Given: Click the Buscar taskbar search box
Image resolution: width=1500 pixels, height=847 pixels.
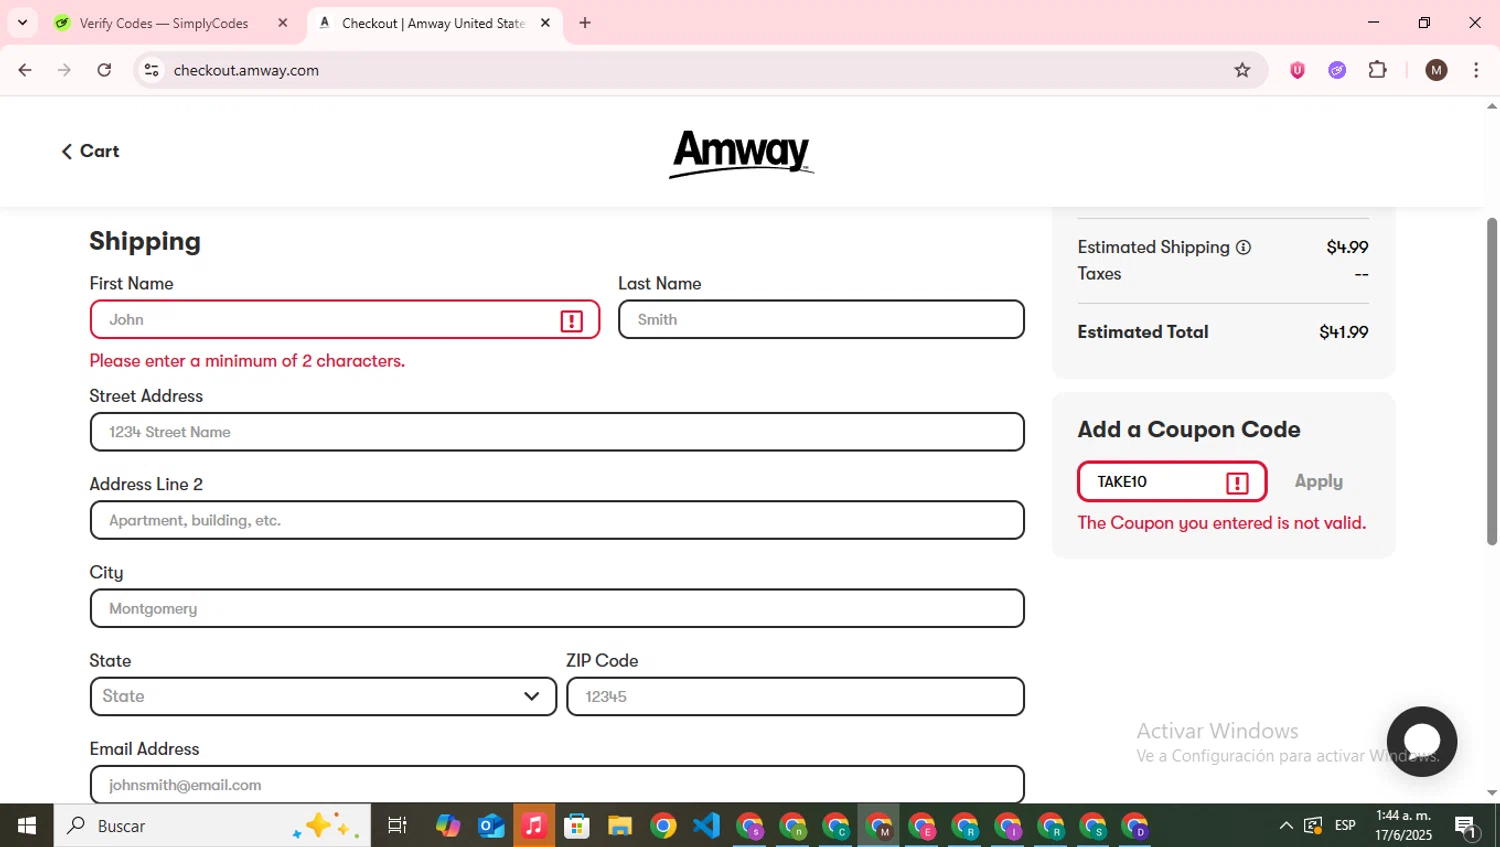Looking at the screenshot, I should [x=212, y=826].
